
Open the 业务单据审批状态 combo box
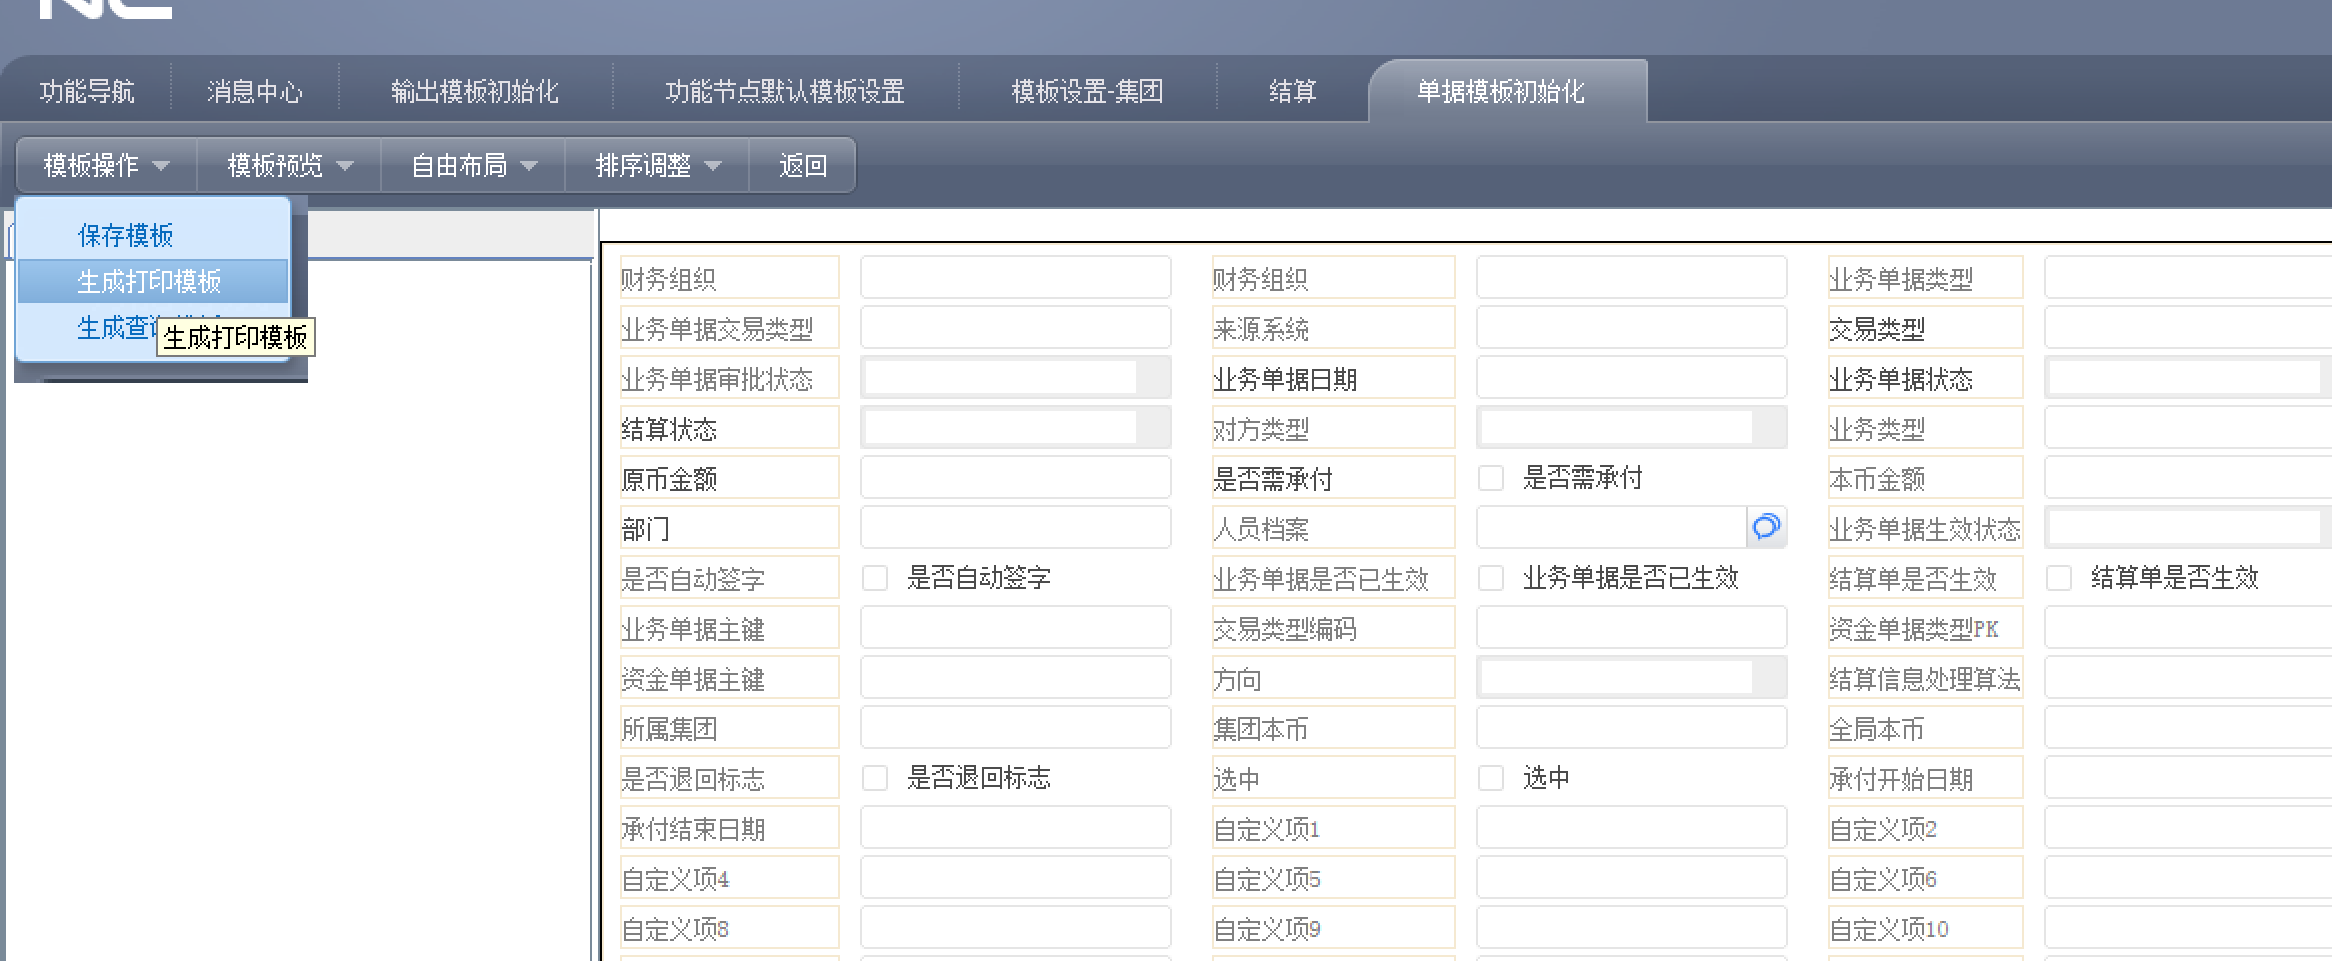1016,377
